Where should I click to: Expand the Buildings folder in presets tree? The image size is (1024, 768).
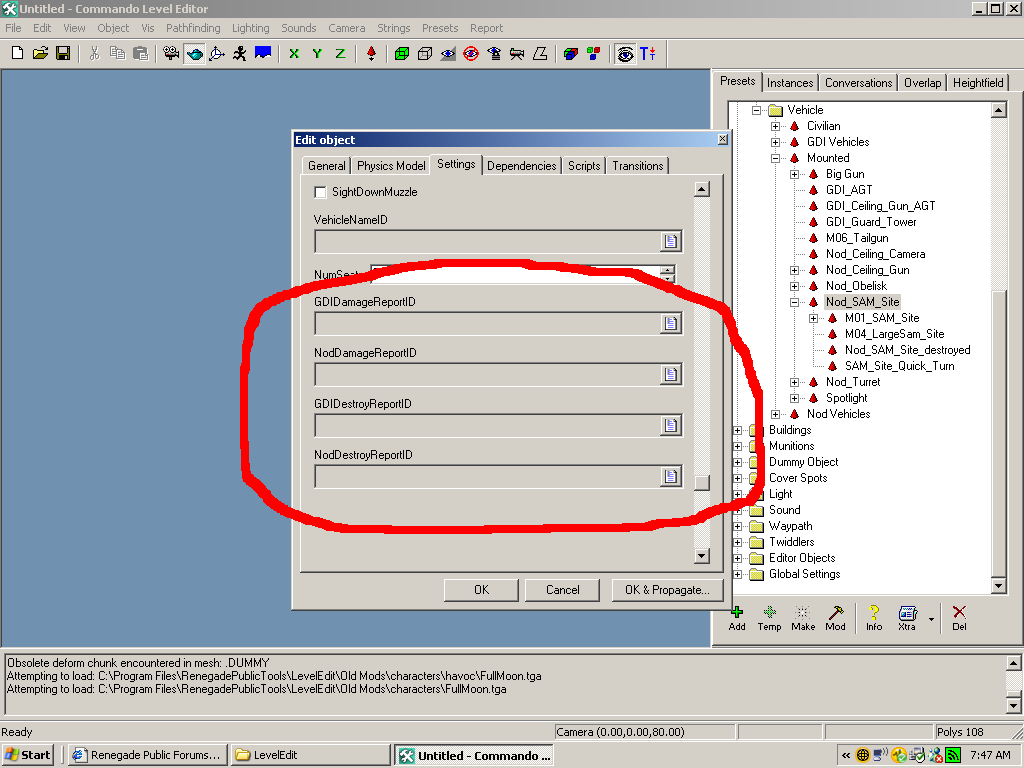click(x=738, y=430)
